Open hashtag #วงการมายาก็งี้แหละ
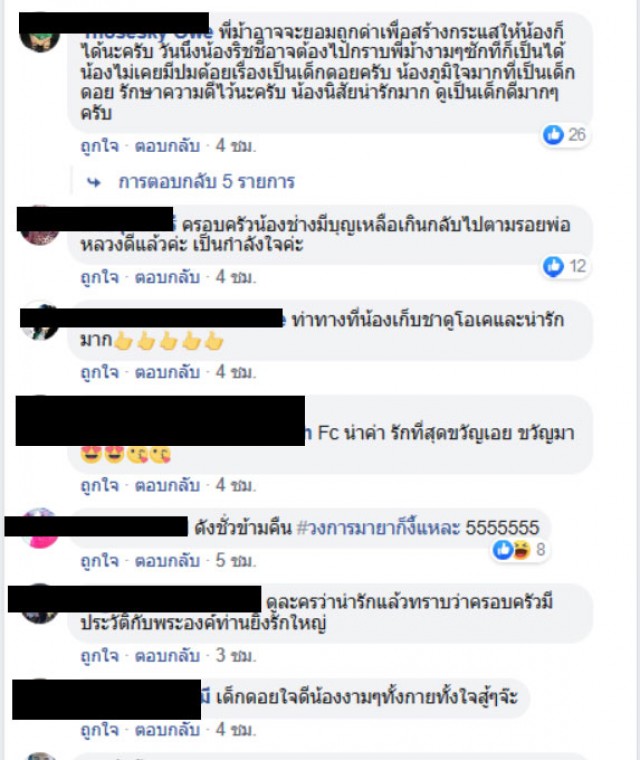This screenshot has height=760, width=640. point(378,527)
